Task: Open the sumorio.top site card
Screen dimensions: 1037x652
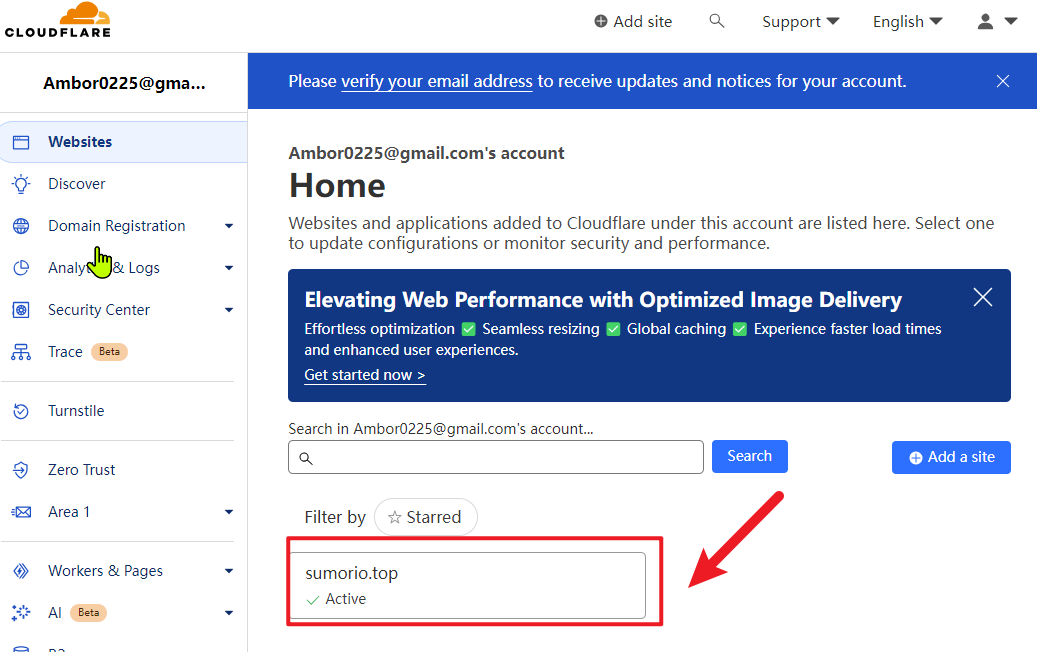Action: pos(467,585)
